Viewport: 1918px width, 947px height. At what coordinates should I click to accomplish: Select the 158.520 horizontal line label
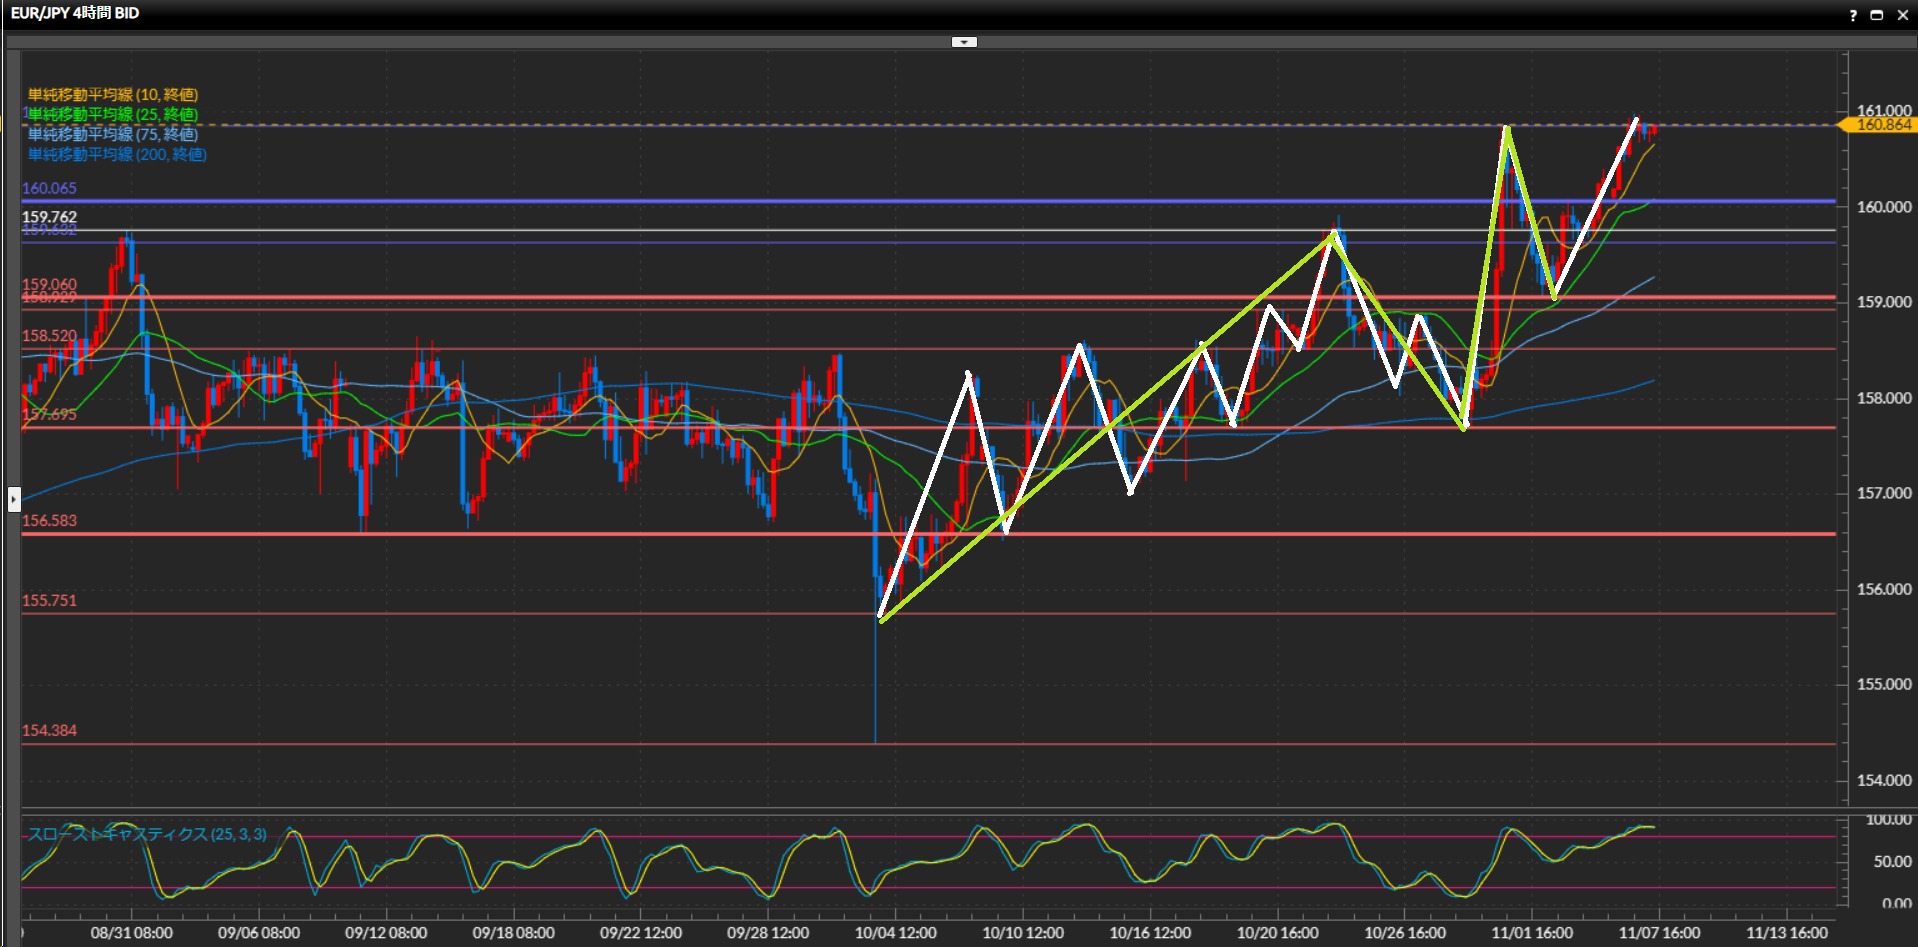point(49,335)
